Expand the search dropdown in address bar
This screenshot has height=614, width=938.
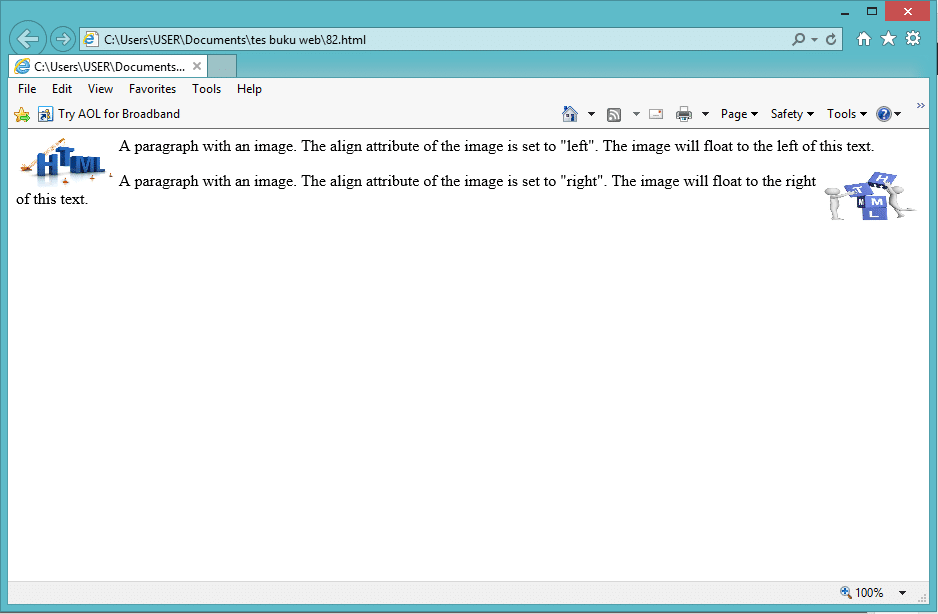click(812, 38)
